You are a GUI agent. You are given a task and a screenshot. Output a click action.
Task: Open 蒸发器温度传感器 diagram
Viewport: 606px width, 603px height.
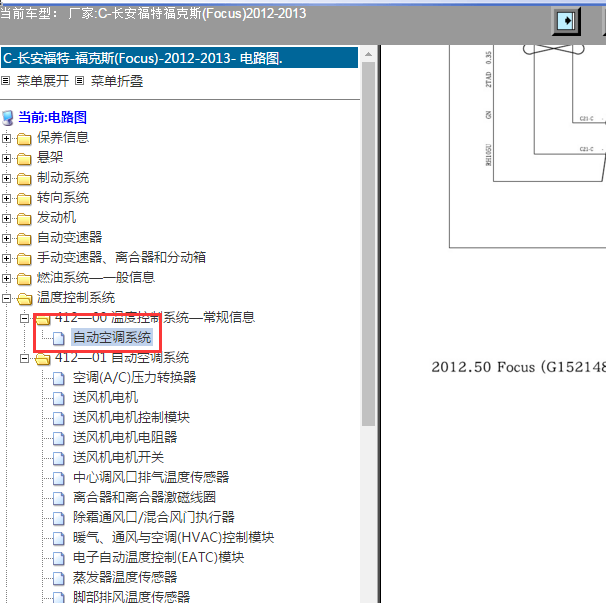(x=125, y=577)
